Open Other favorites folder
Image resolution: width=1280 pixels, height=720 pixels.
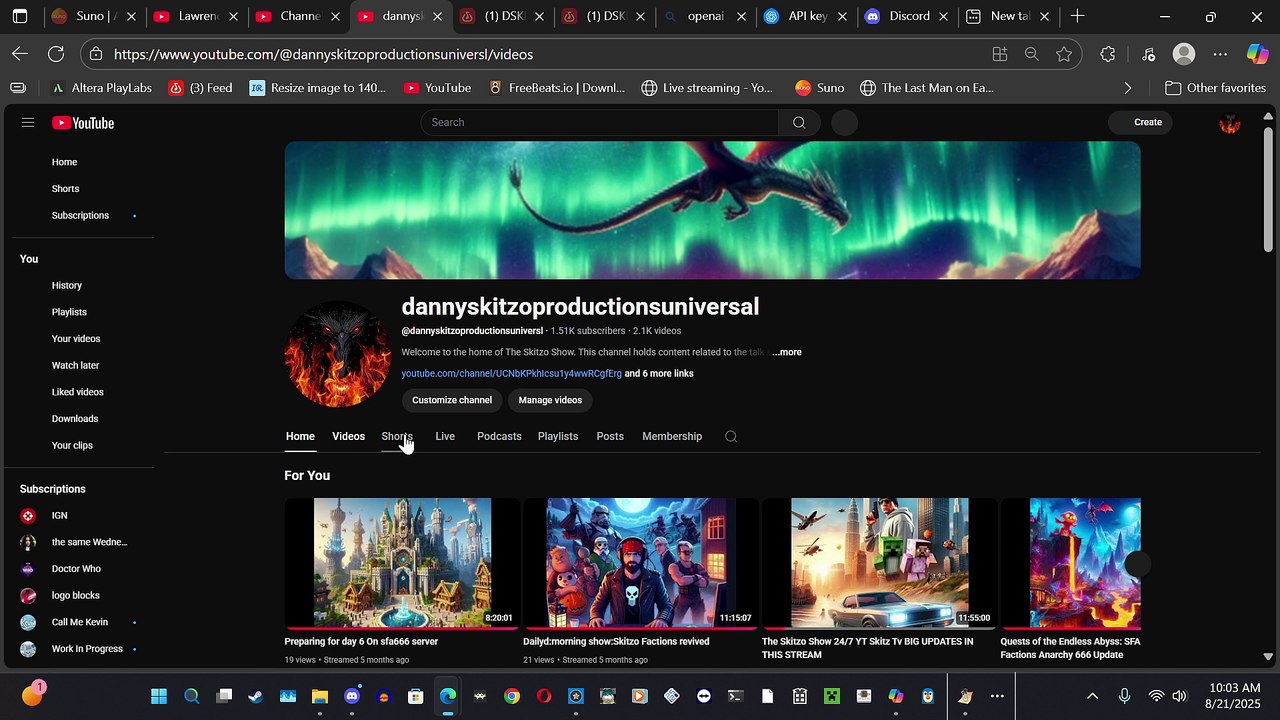coord(1215,88)
